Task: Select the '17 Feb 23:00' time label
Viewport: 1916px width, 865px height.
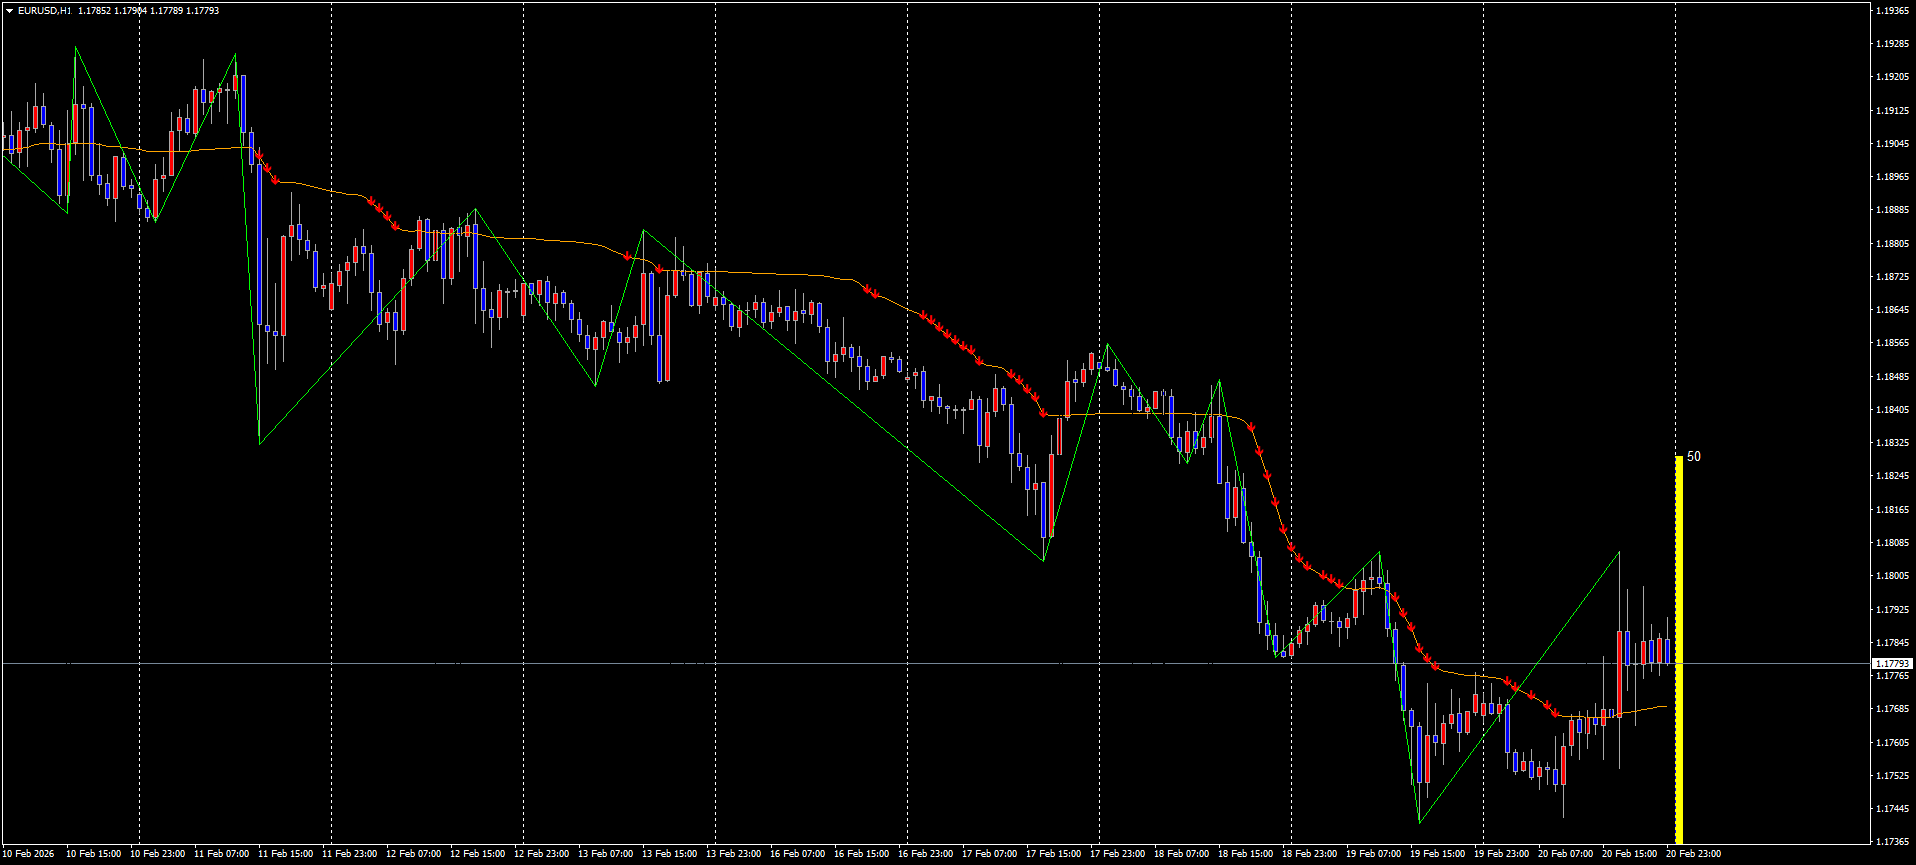Action: (1117, 854)
